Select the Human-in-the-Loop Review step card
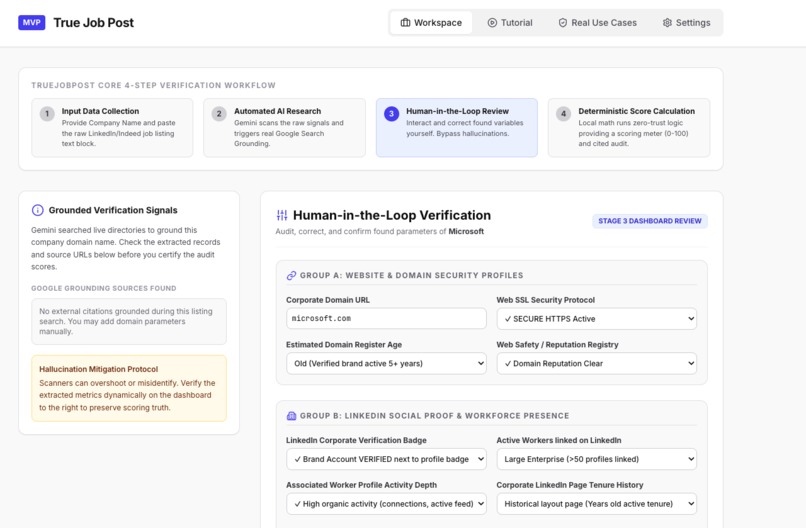This screenshot has height=528, width=806. 456,128
